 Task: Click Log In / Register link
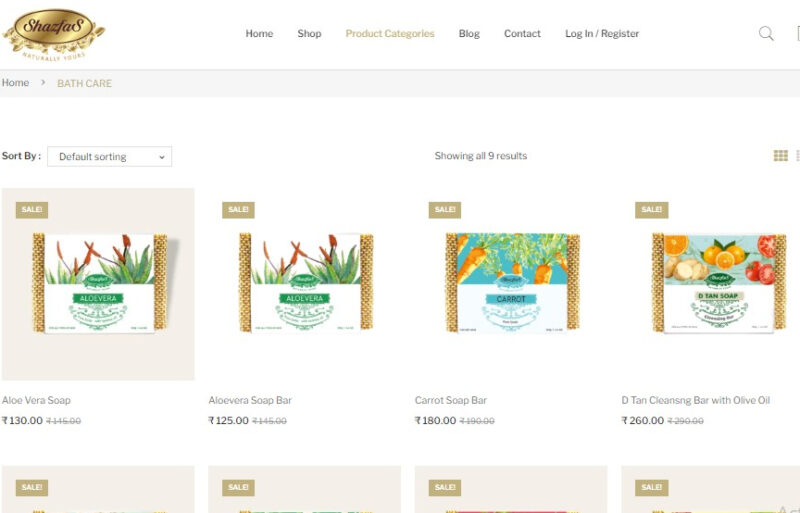click(x=602, y=34)
